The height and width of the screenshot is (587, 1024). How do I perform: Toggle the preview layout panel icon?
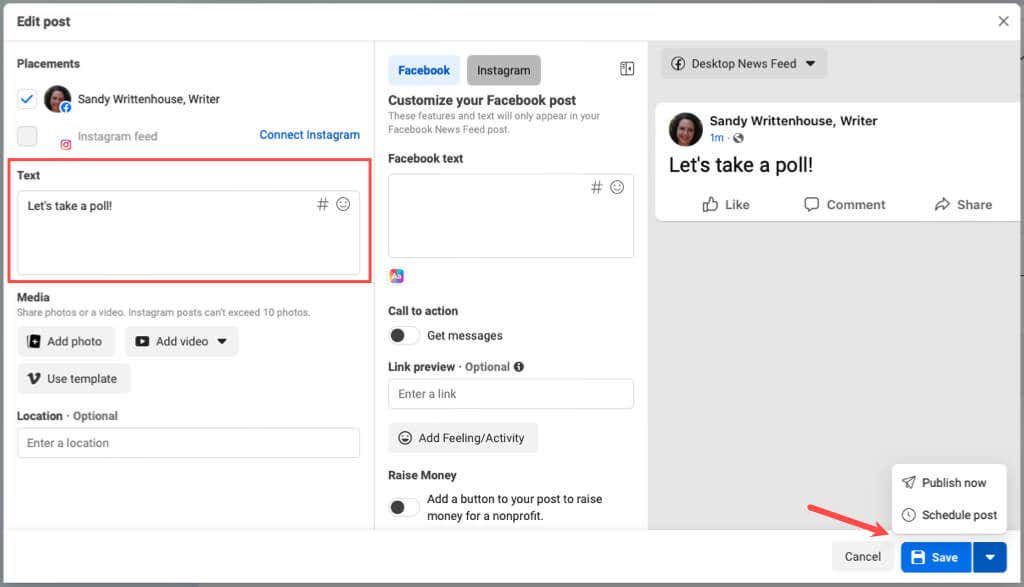pos(627,69)
